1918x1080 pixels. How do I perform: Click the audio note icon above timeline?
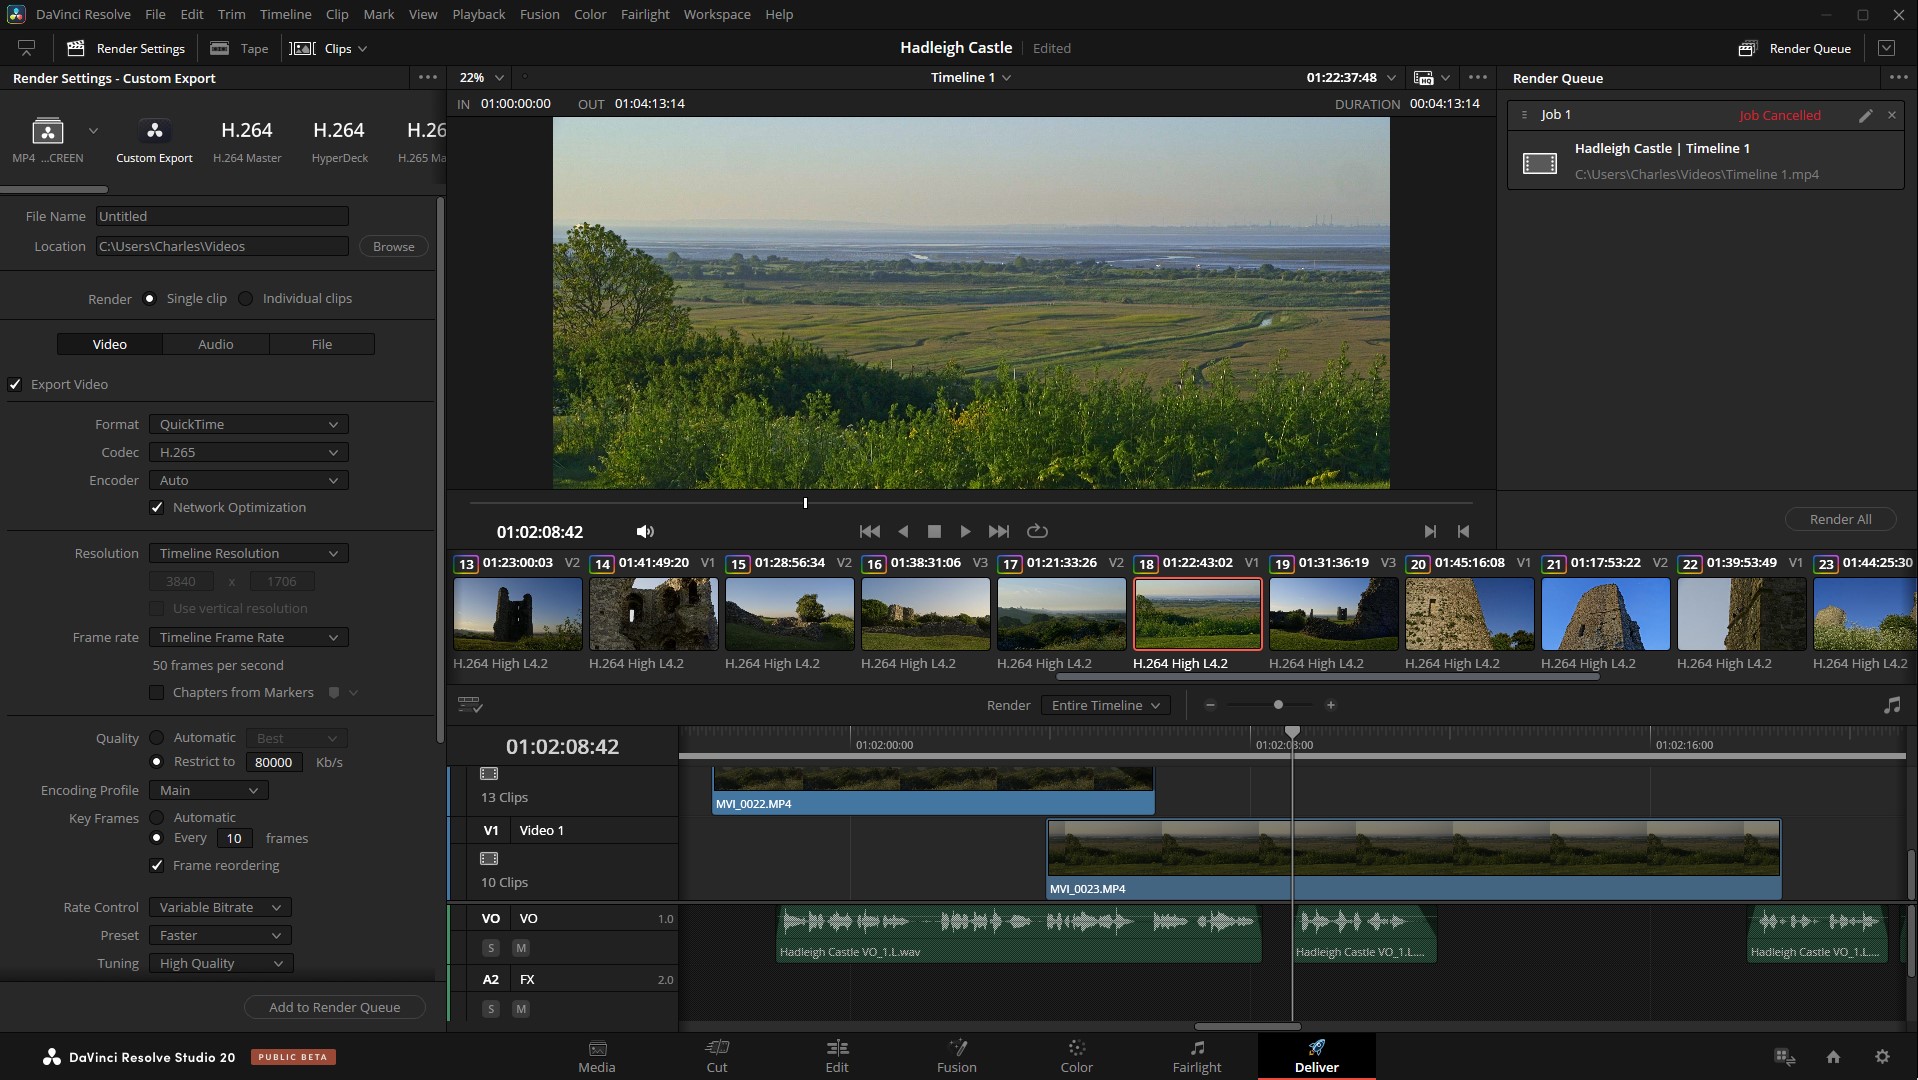(x=1892, y=705)
